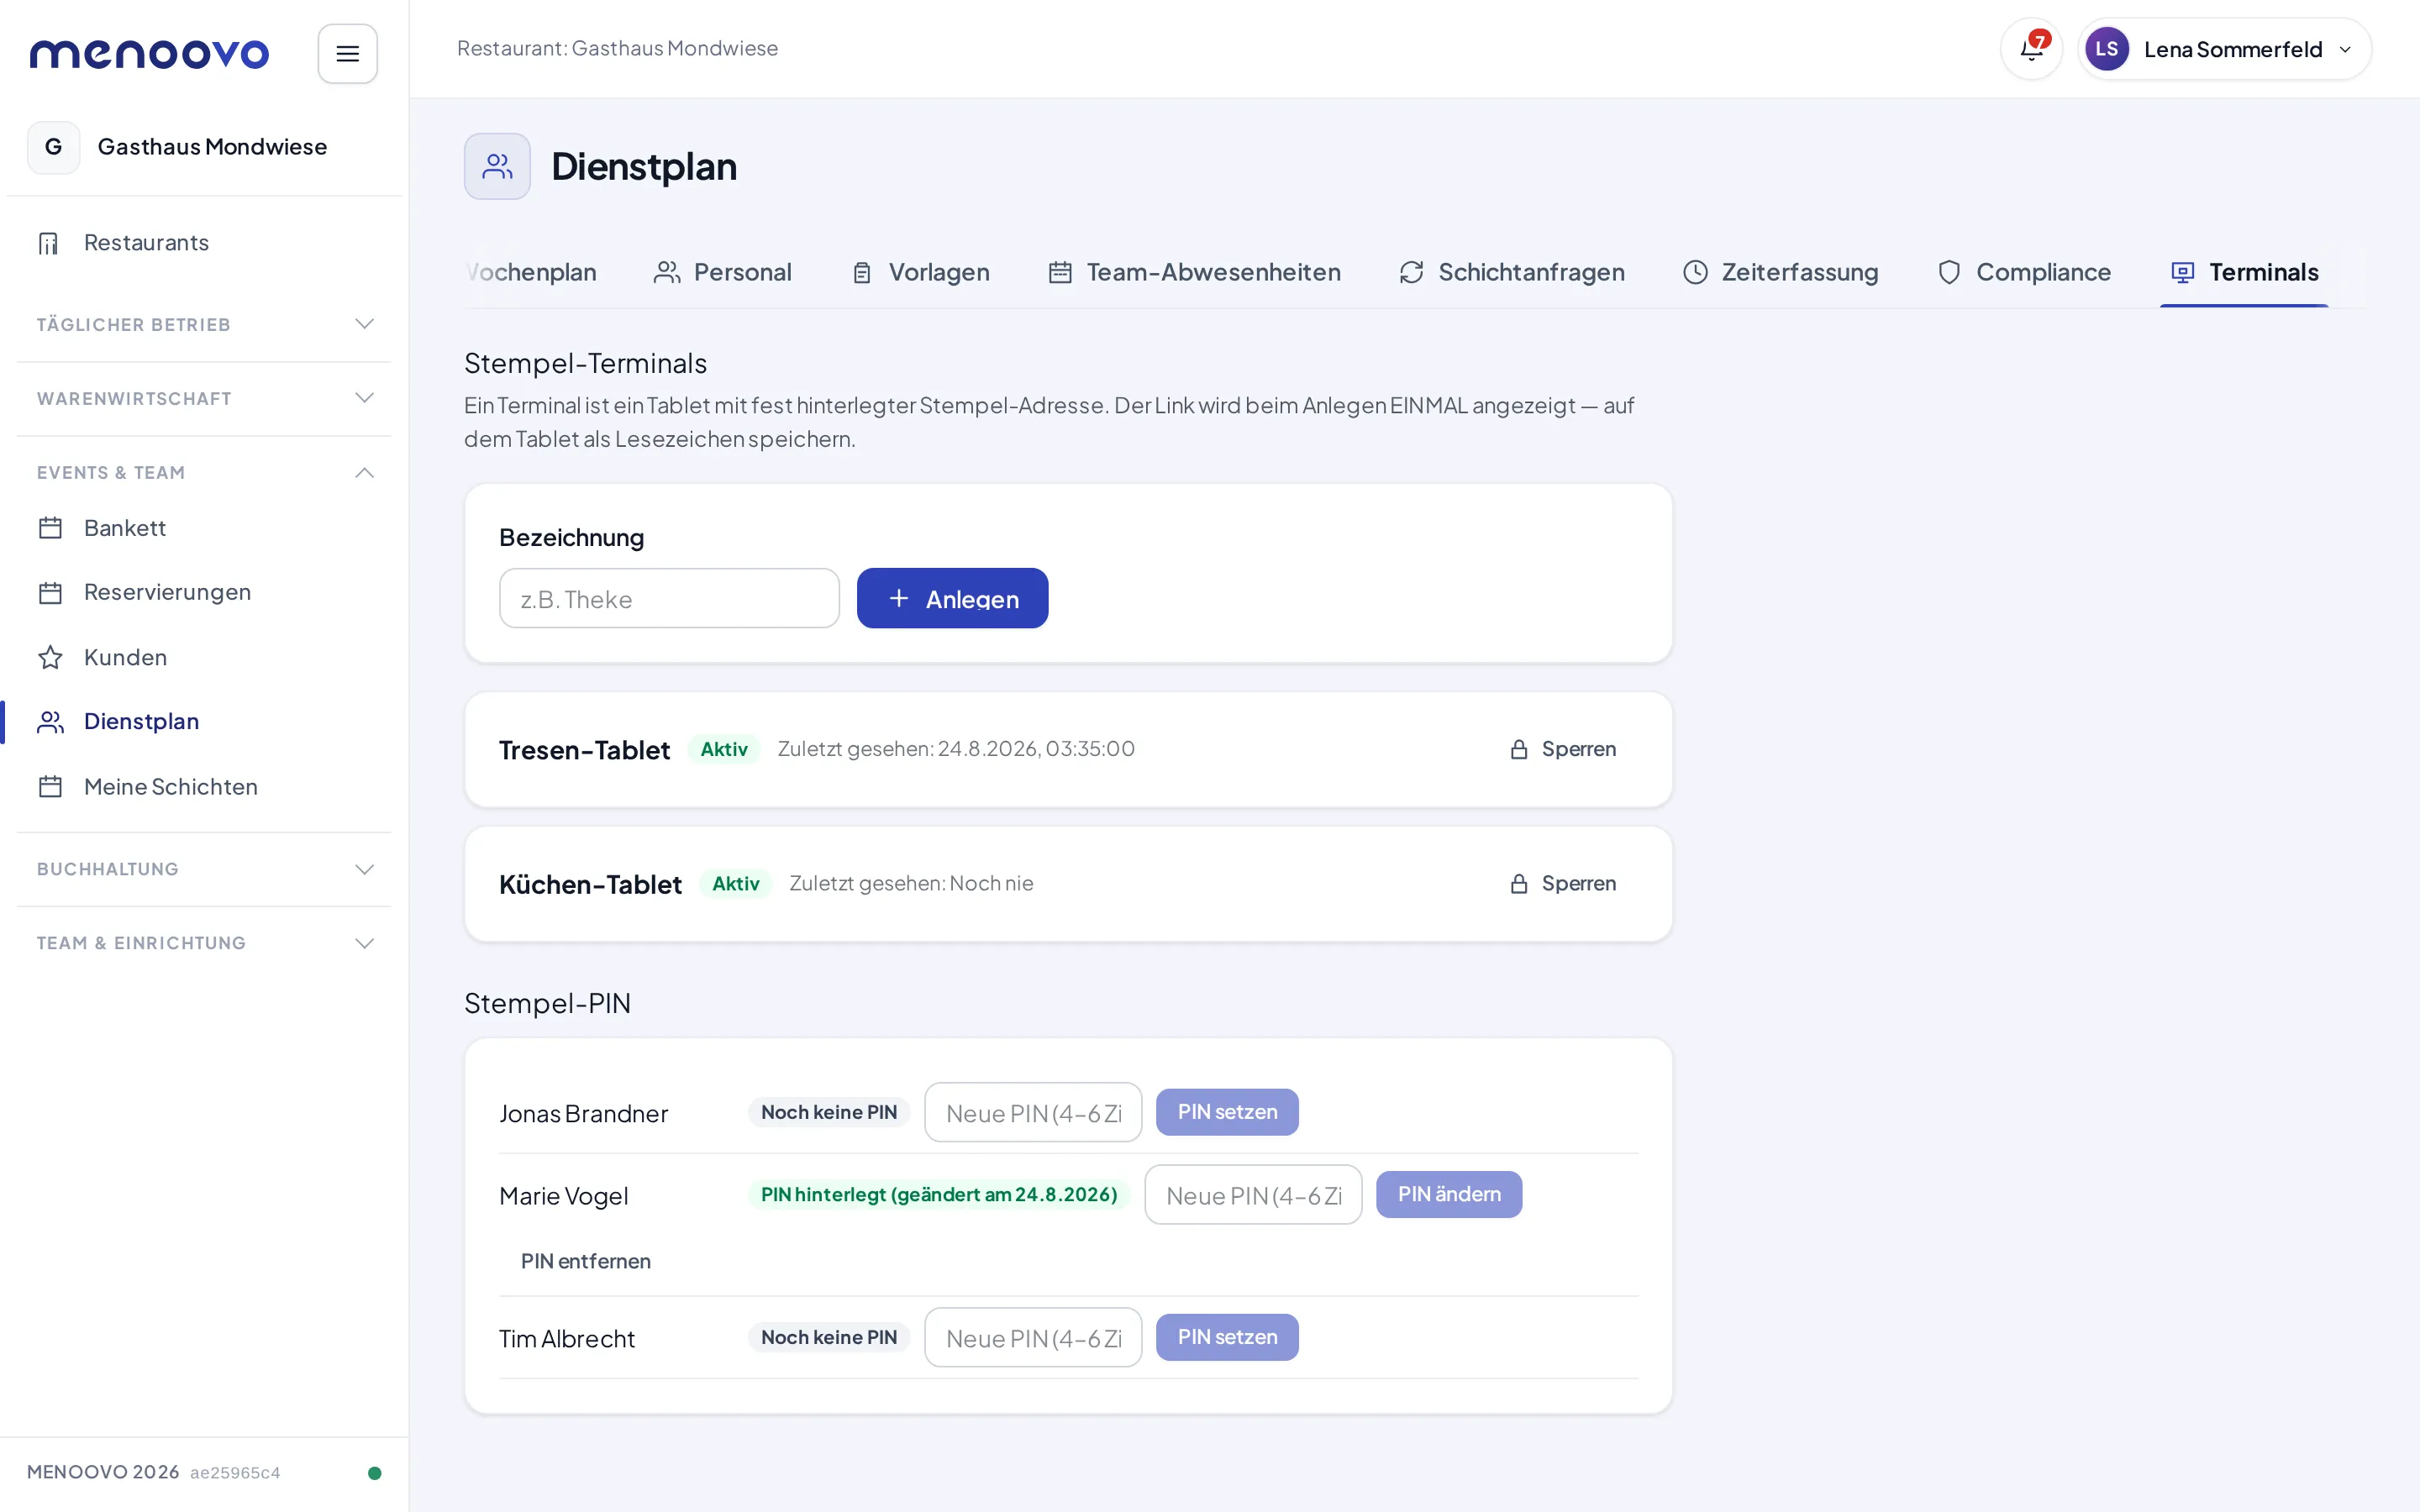Click the Reservierungen calendar icon
The image size is (2420, 1512).
coord(50,593)
